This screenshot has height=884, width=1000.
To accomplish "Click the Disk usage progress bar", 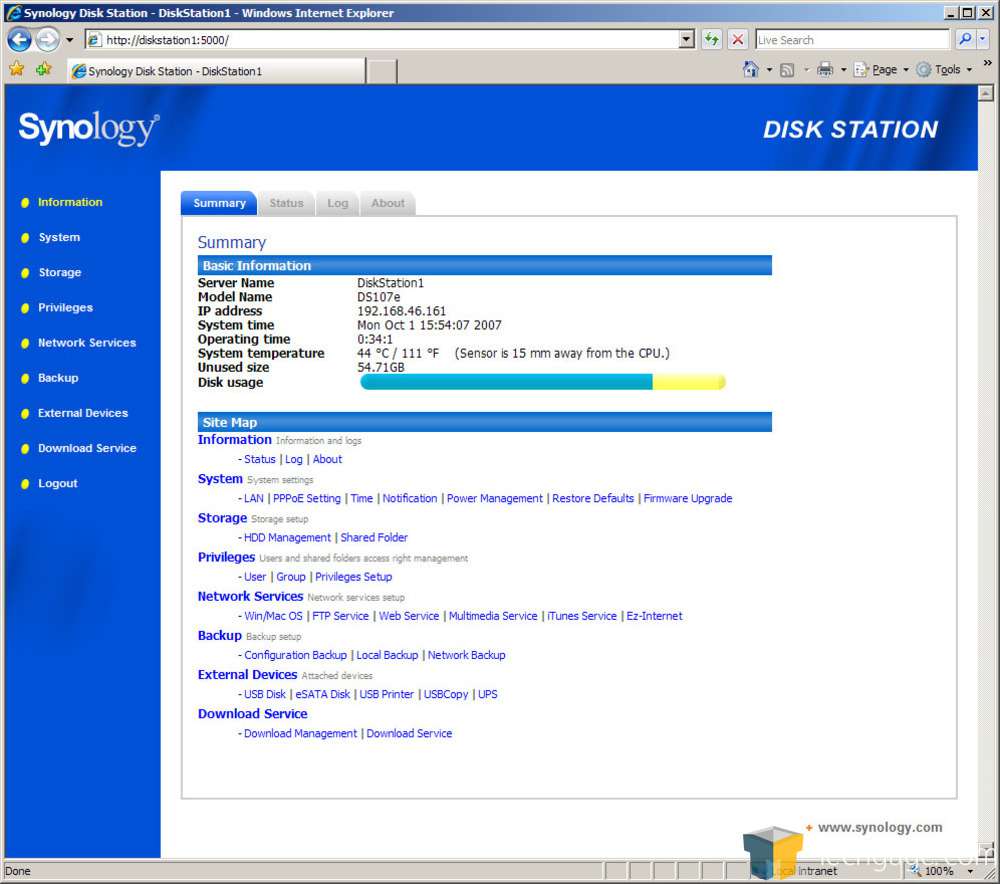I will point(543,382).
